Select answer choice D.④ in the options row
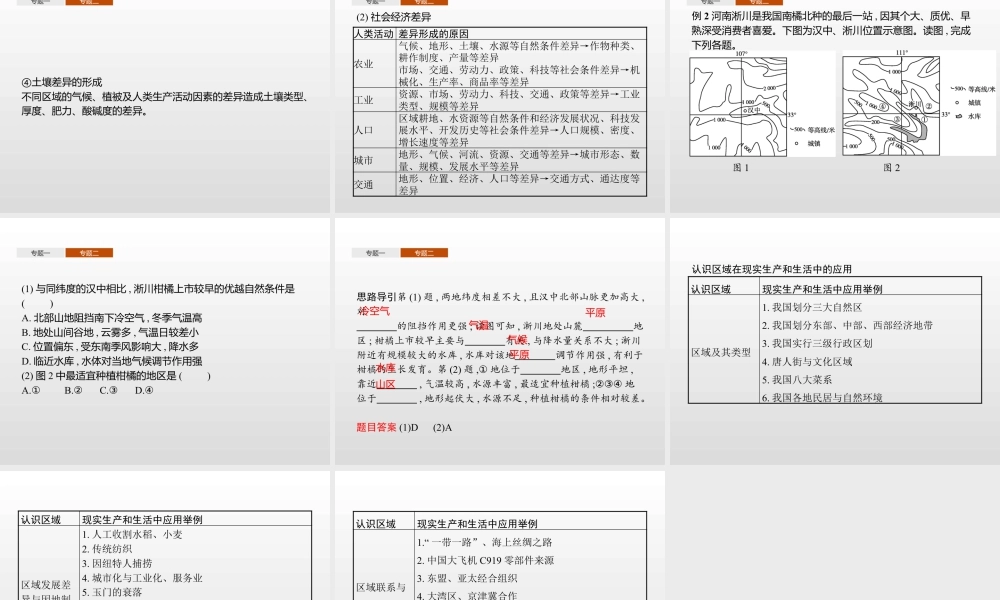Screen dimensions: 1000x600 click(x=143, y=390)
